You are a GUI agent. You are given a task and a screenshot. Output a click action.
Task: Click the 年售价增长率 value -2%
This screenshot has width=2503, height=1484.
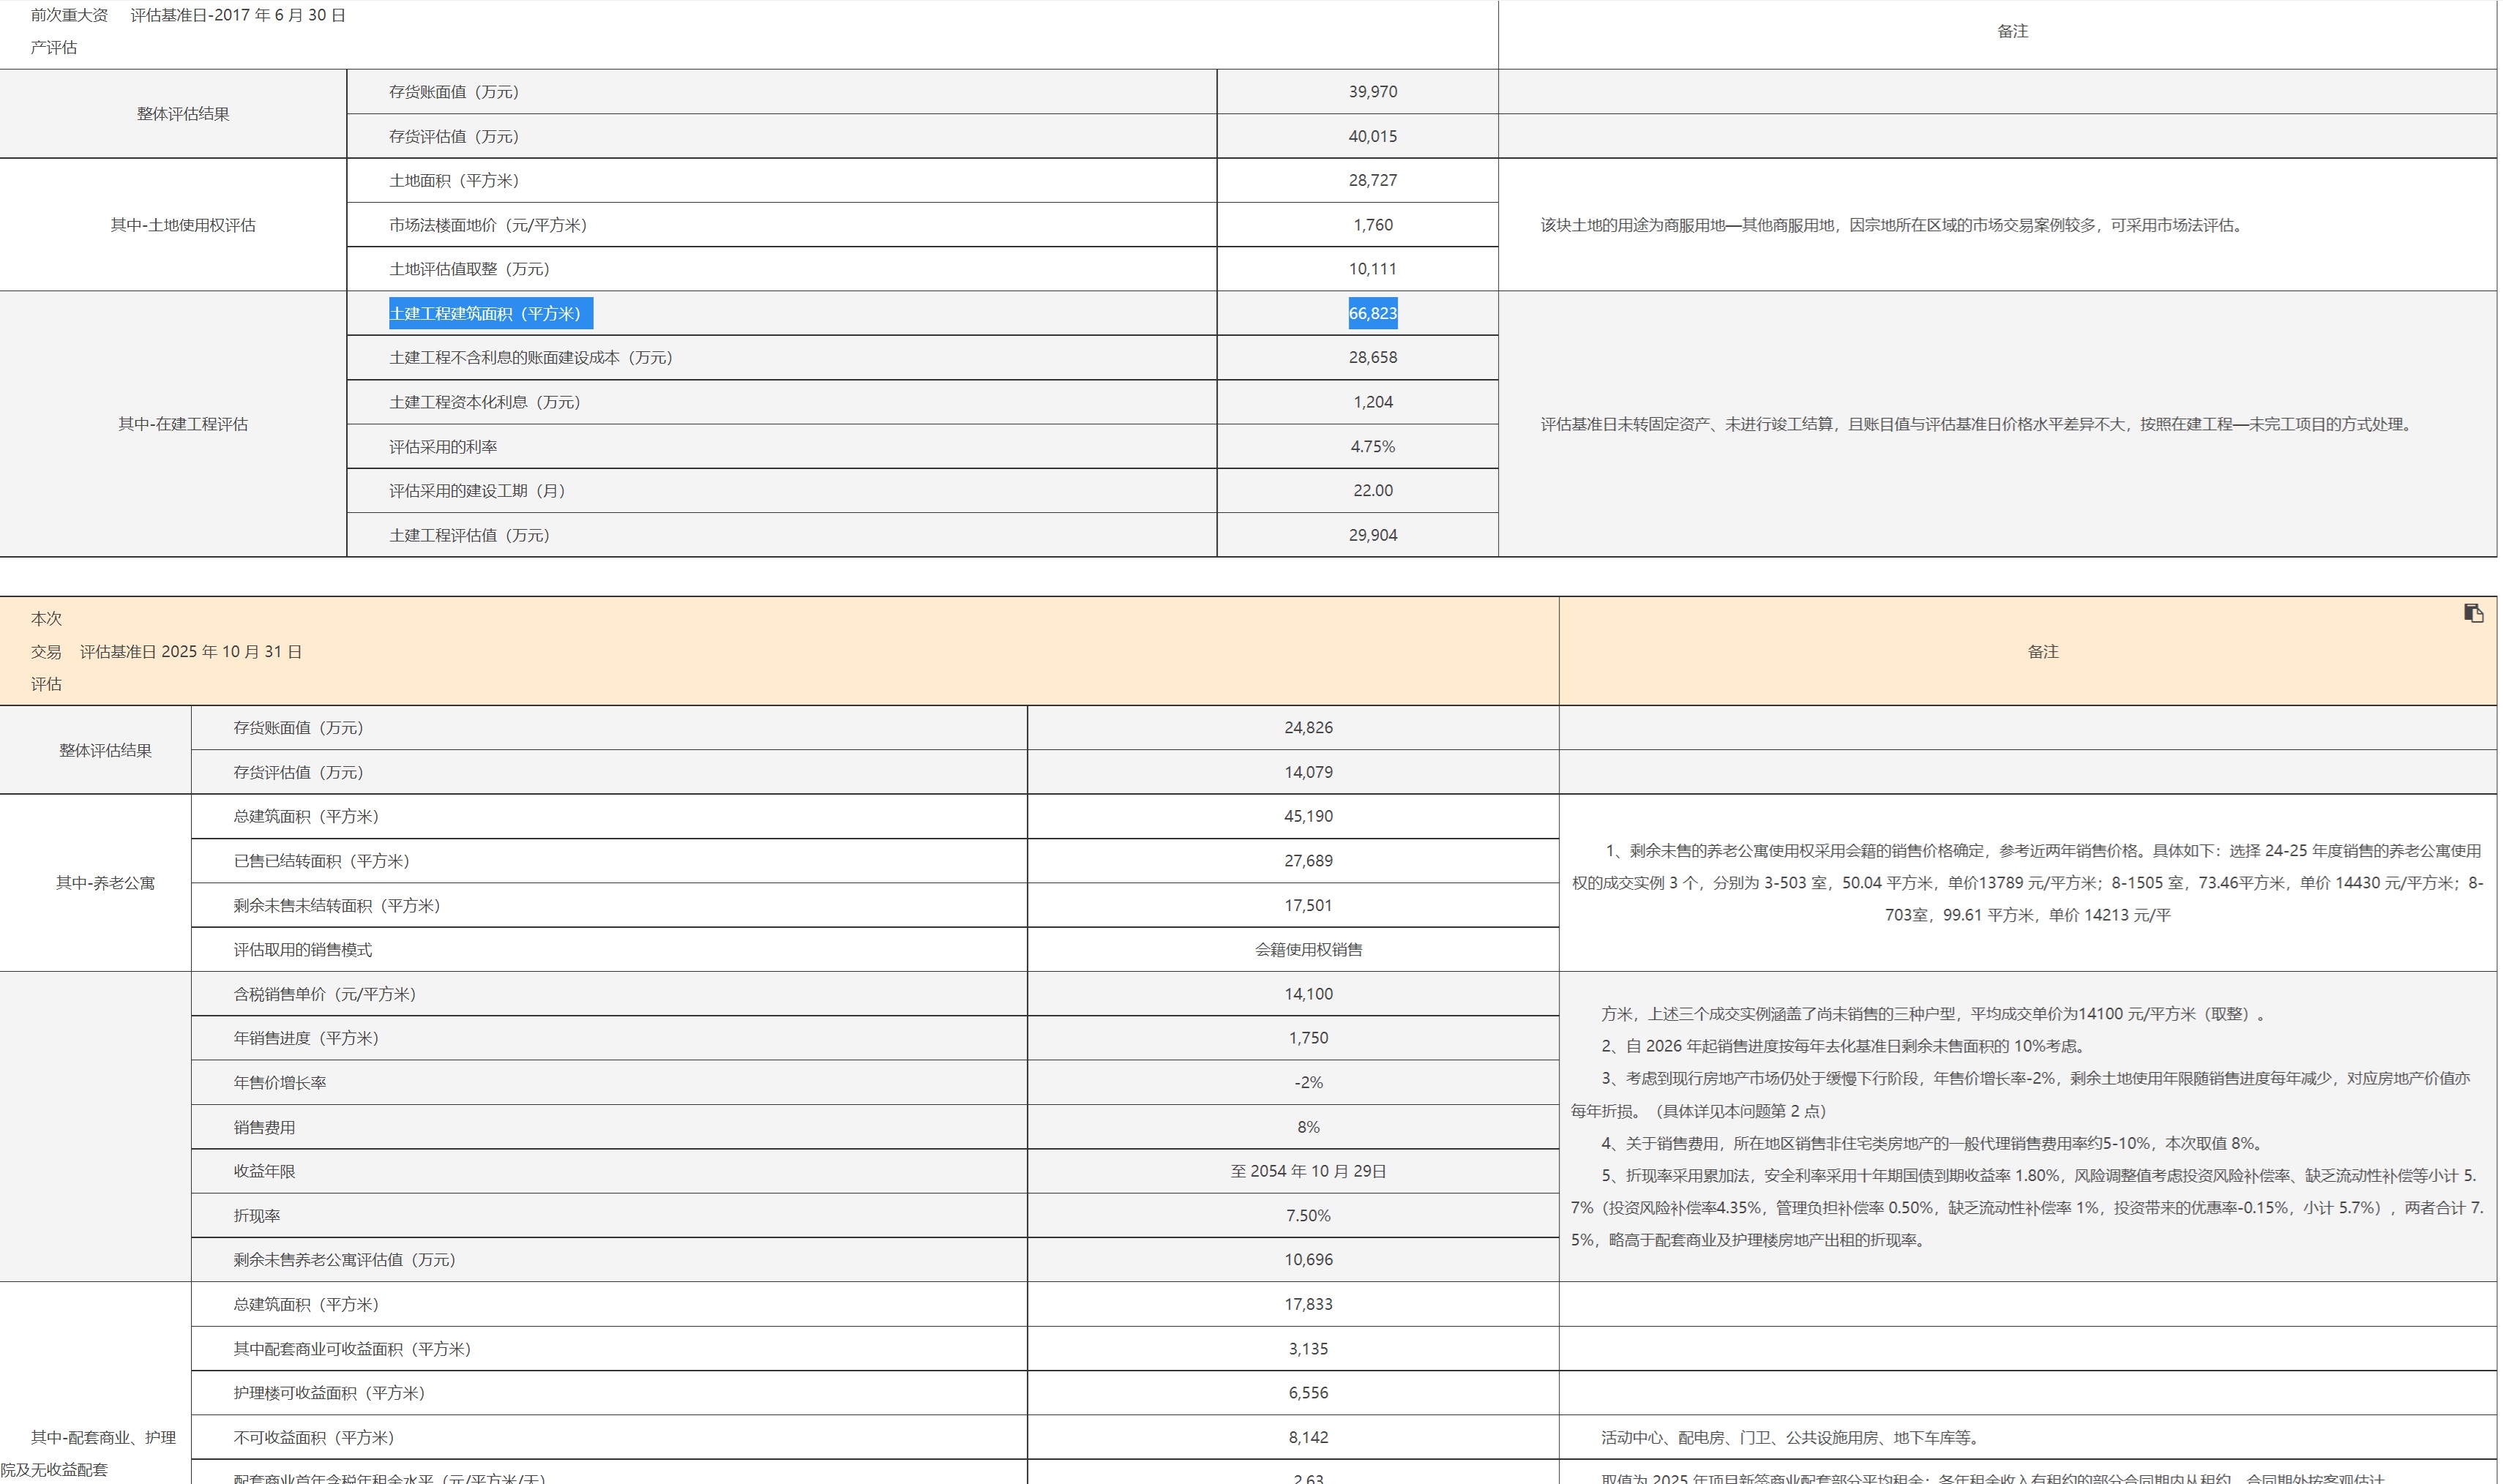coord(1308,1083)
